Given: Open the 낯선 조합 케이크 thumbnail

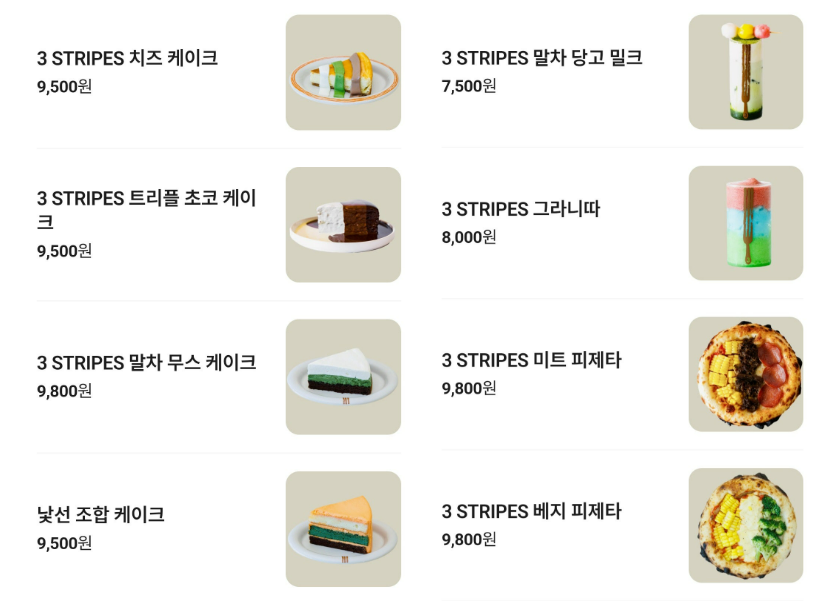Looking at the screenshot, I should pyautogui.click(x=343, y=529).
